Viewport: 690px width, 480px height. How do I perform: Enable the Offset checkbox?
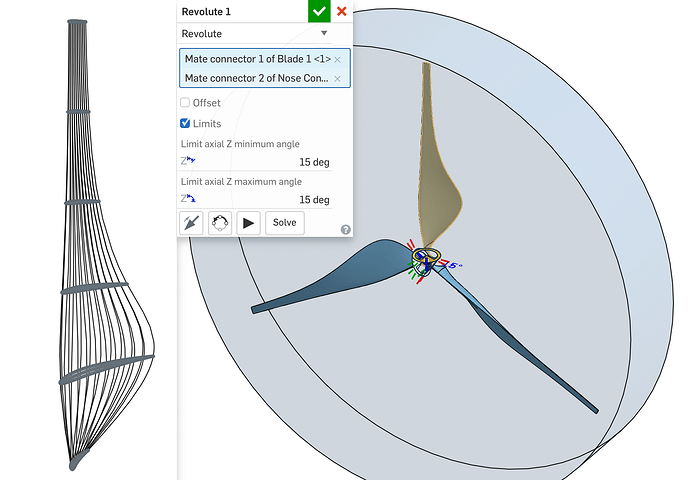(185, 103)
